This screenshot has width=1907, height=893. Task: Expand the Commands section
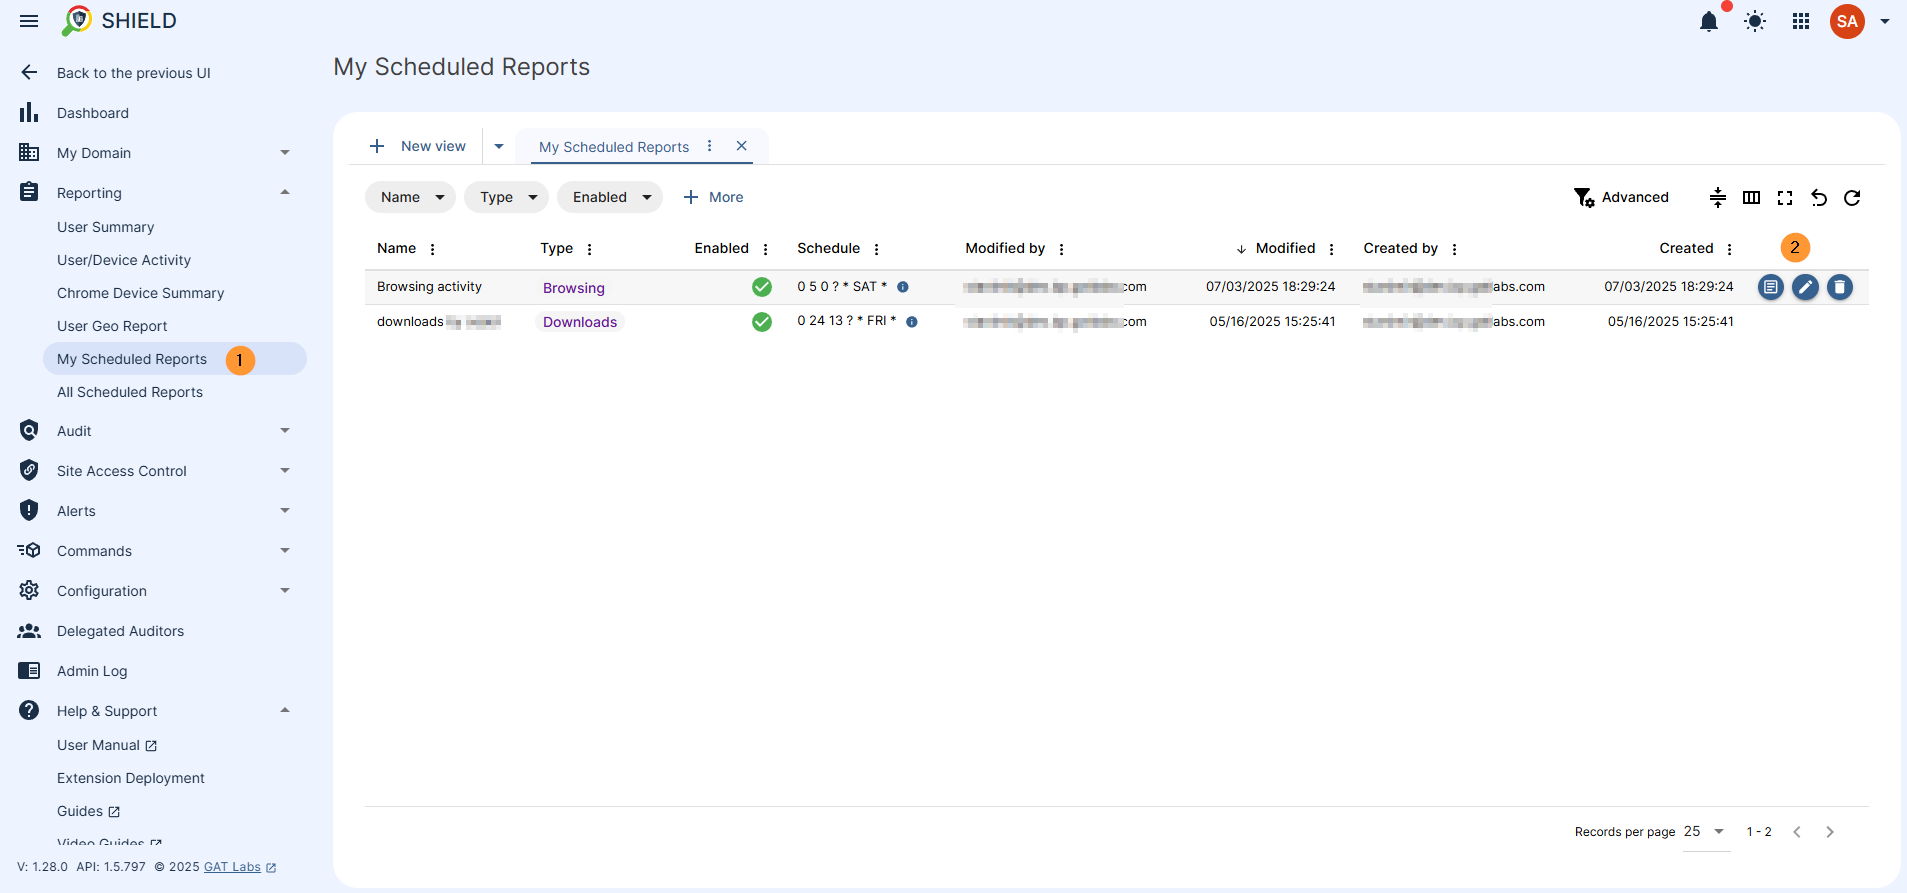(x=285, y=551)
